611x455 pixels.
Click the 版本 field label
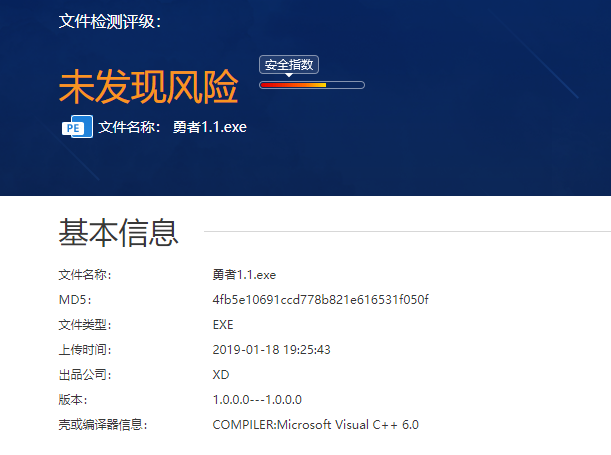pyautogui.click(x=72, y=400)
